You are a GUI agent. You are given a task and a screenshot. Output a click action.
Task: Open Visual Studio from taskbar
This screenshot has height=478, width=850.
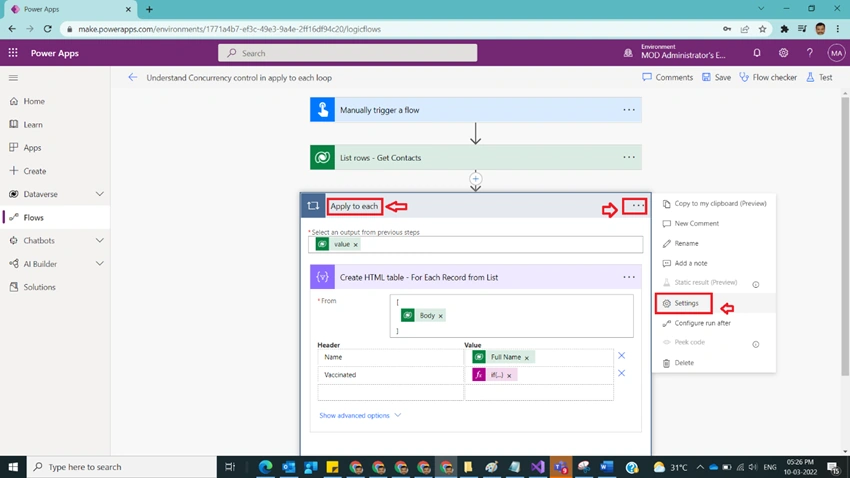click(537, 467)
